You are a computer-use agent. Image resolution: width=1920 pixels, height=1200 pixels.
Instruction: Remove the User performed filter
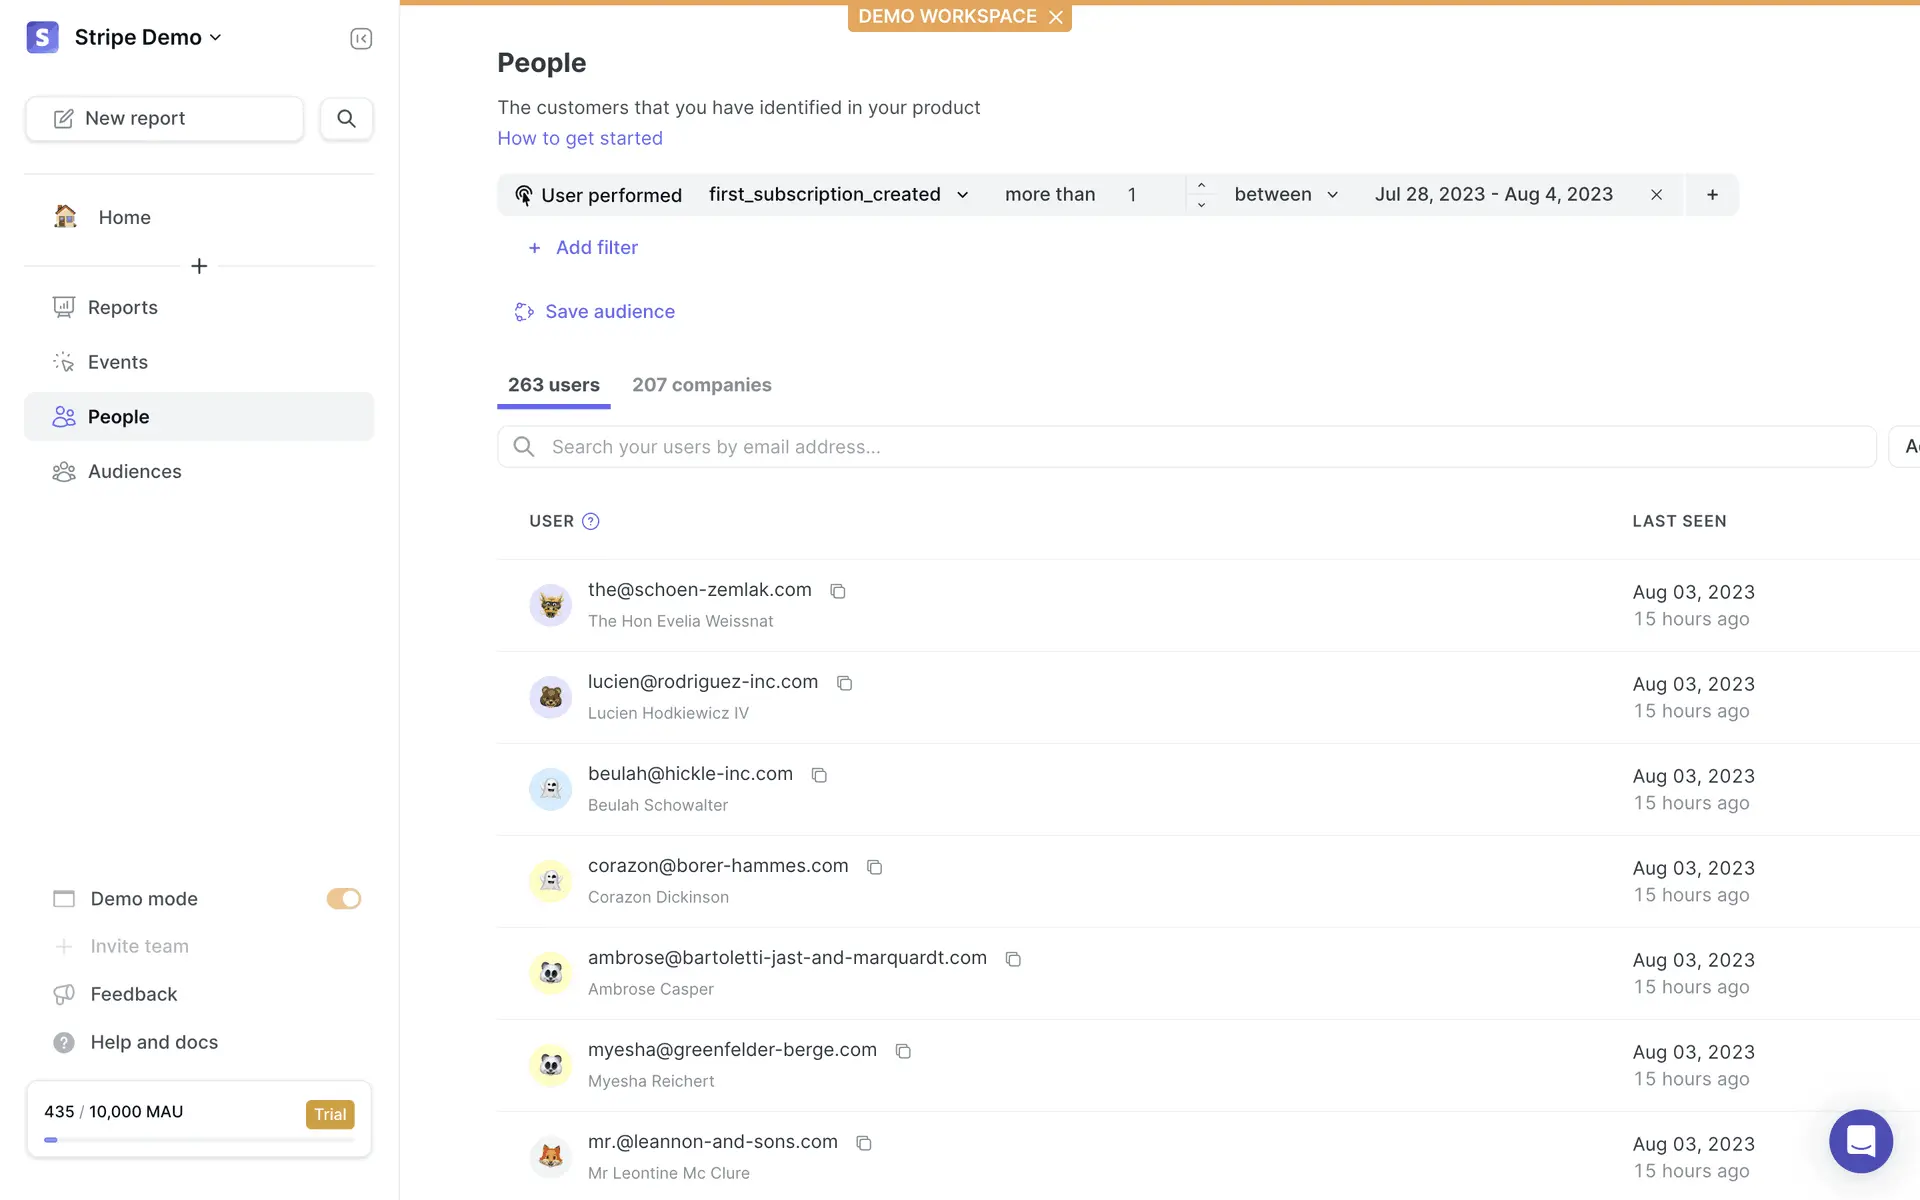[1656, 195]
